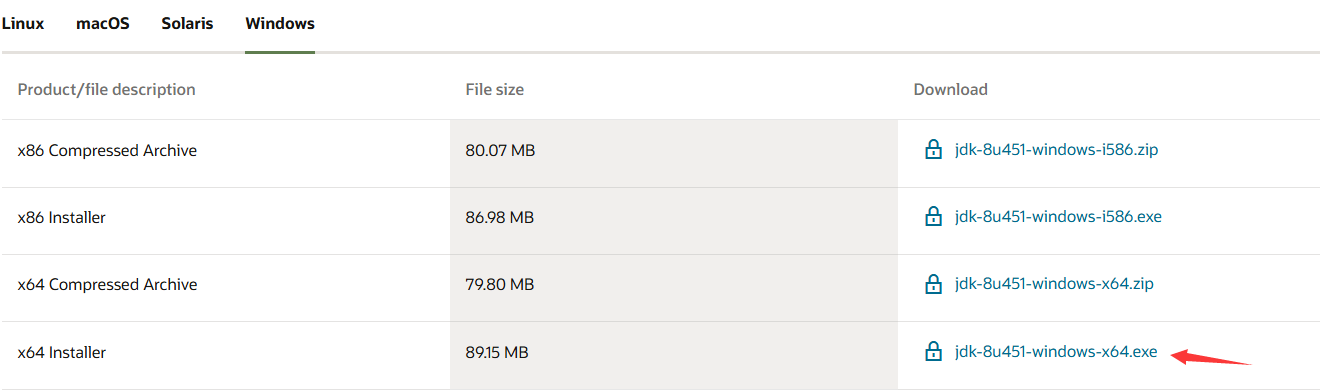Screen dimensions: 1320x391
Task: Click the 89.15 MB file size cell
Action: pyautogui.click(x=497, y=353)
